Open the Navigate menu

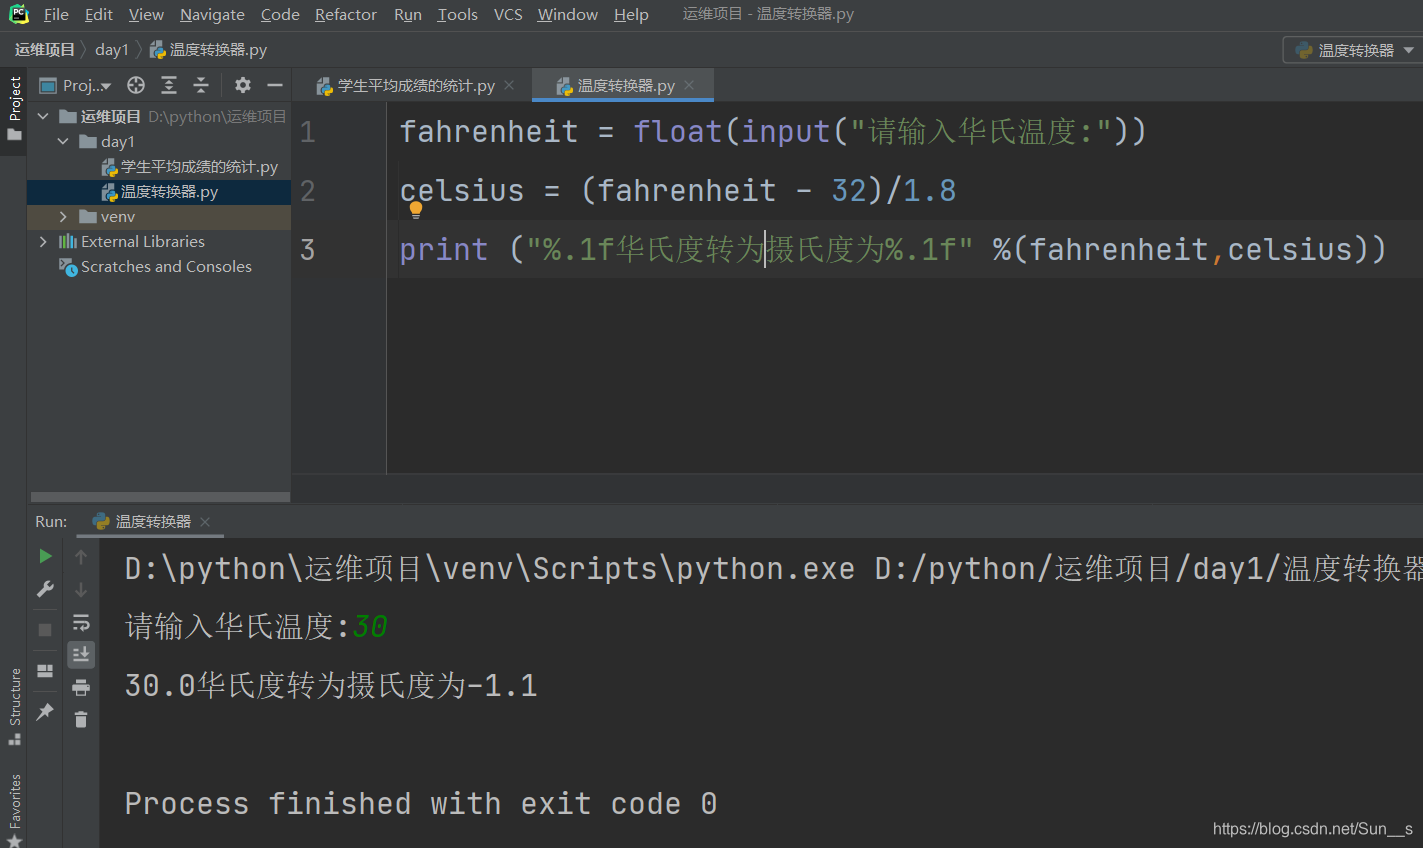point(212,14)
